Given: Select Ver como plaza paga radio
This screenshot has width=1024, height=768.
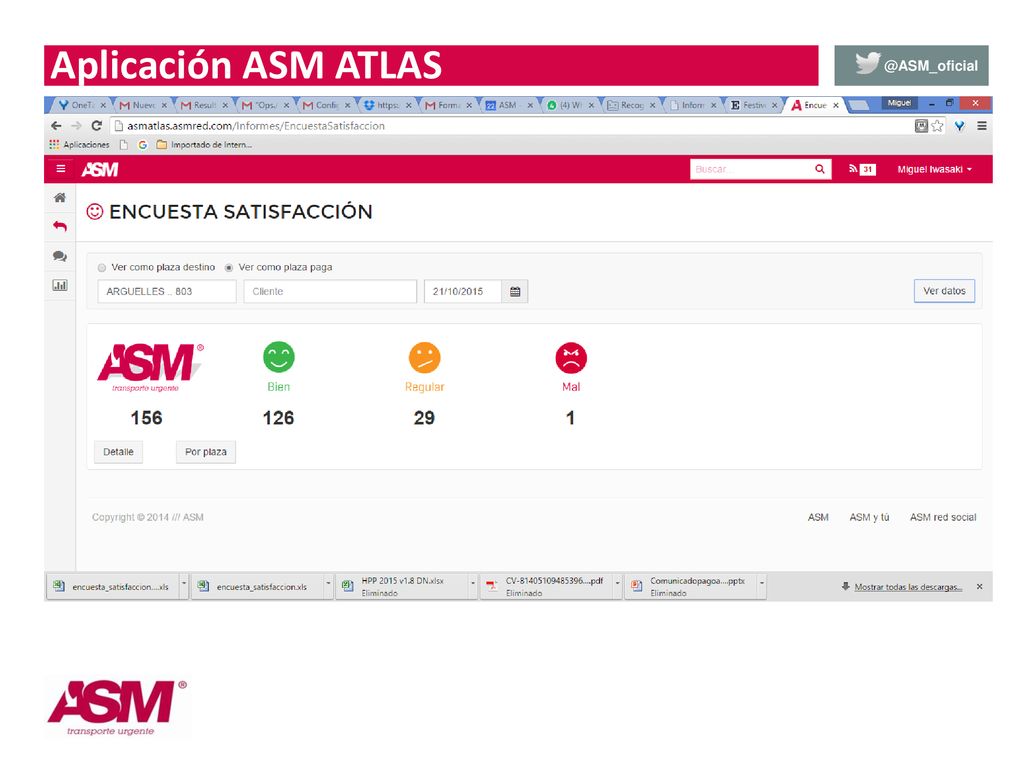Looking at the screenshot, I should [229, 268].
